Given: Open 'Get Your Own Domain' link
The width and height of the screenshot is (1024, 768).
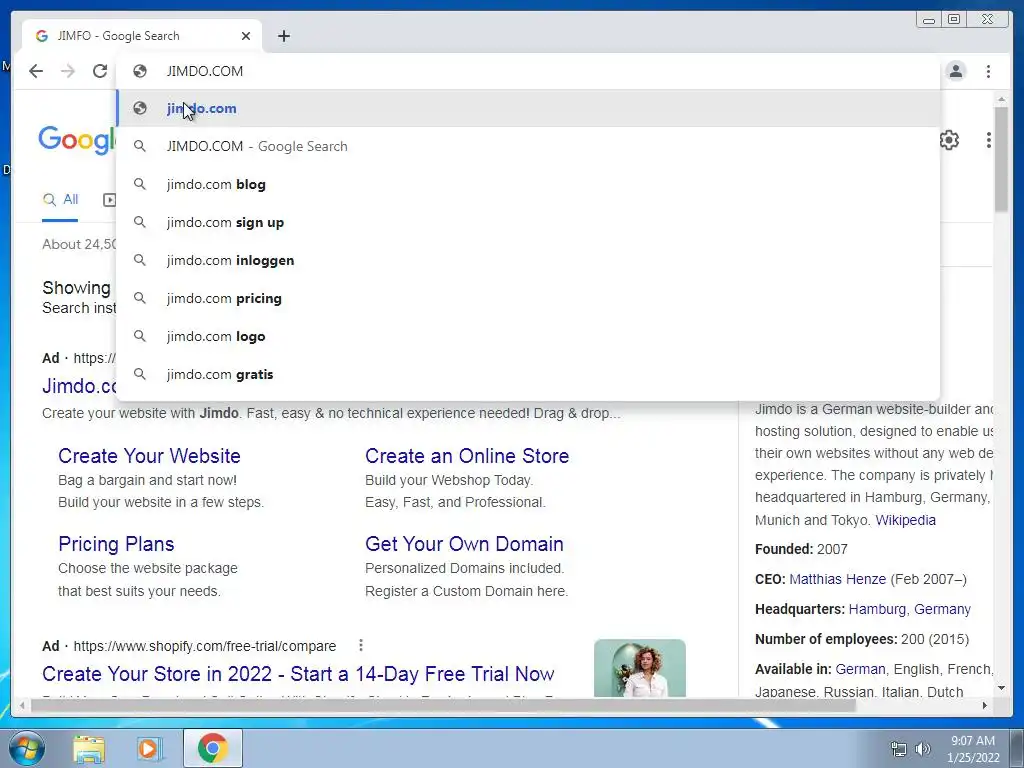Looking at the screenshot, I should point(464,544).
